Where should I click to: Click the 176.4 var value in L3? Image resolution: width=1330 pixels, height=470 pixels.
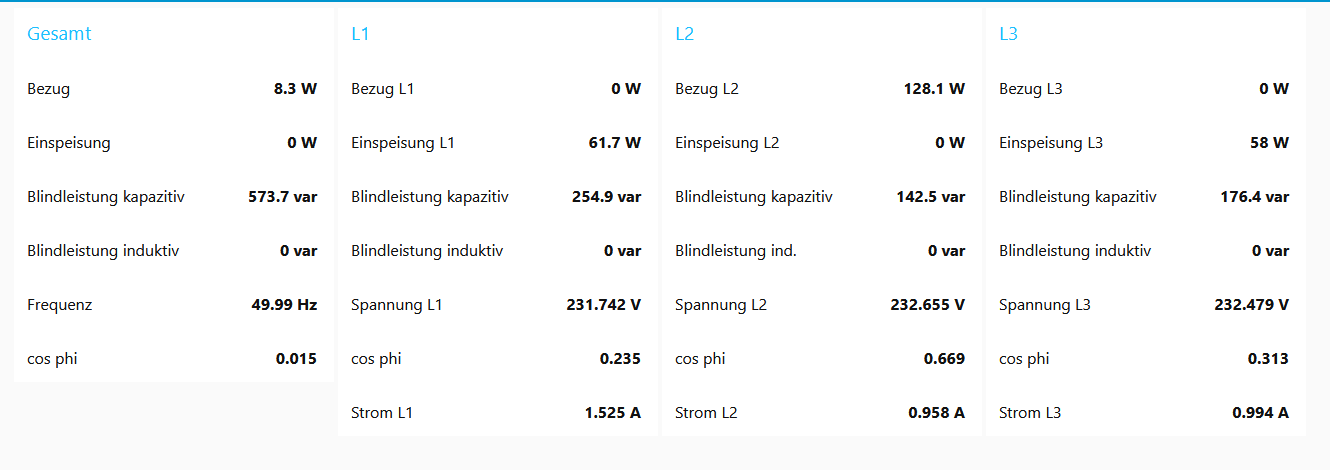(1254, 197)
